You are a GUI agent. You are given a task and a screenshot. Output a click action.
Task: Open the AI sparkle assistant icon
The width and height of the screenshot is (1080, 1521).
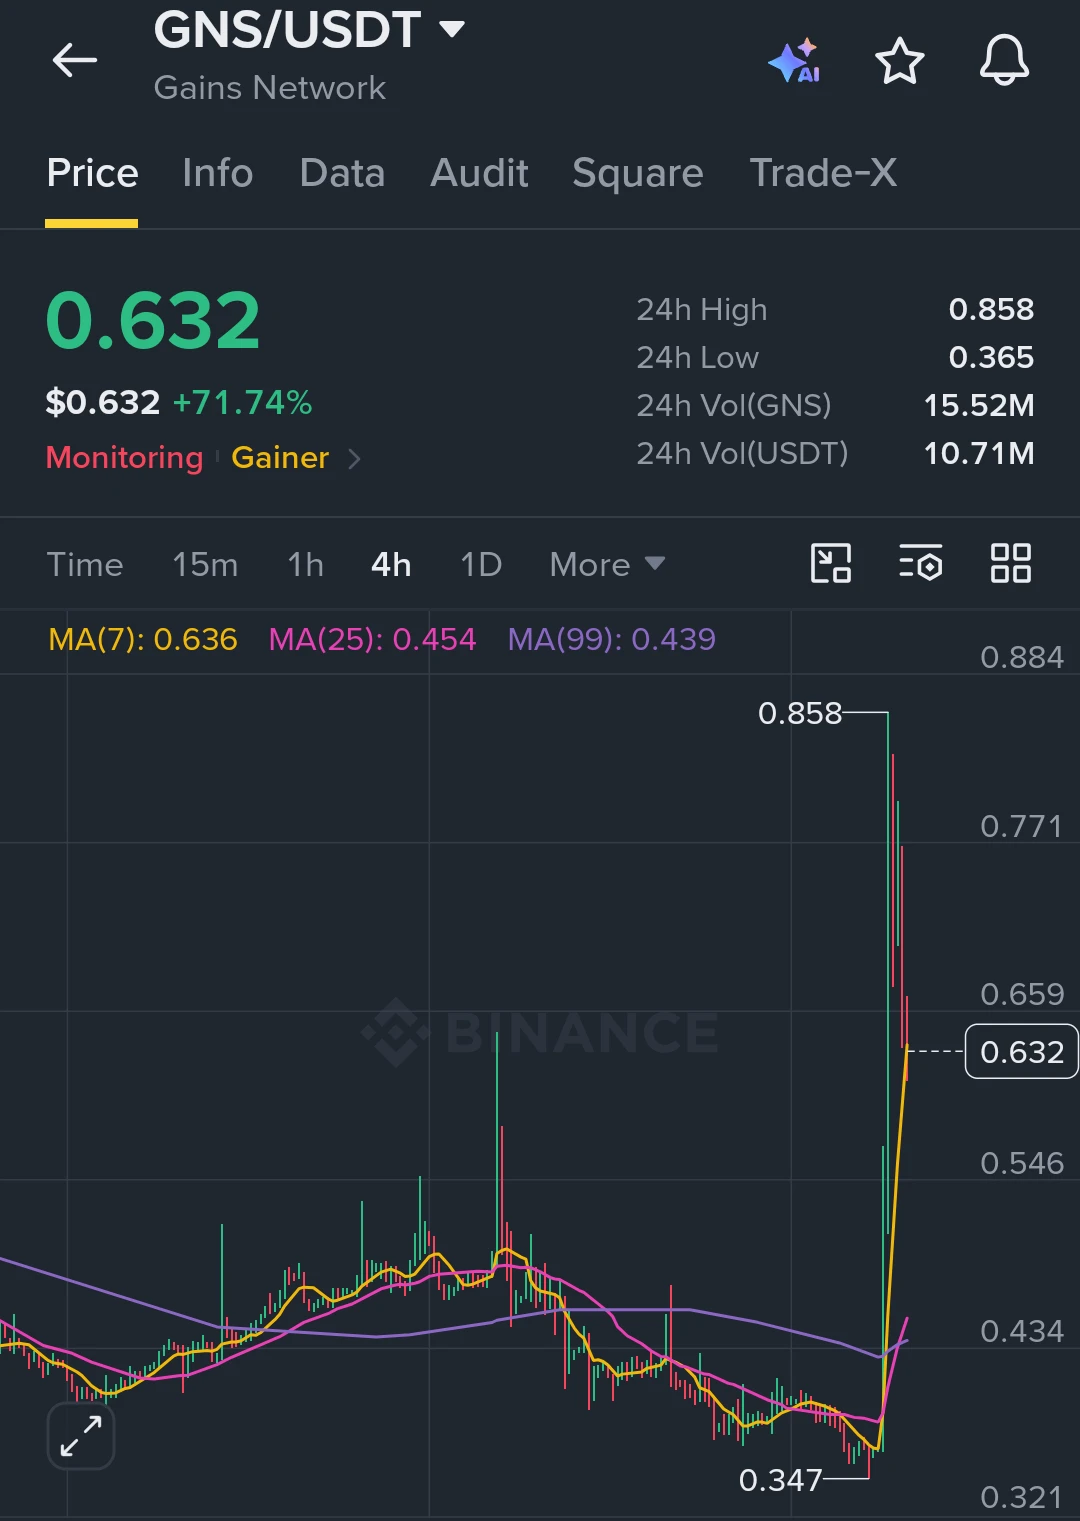pyautogui.click(x=795, y=61)
